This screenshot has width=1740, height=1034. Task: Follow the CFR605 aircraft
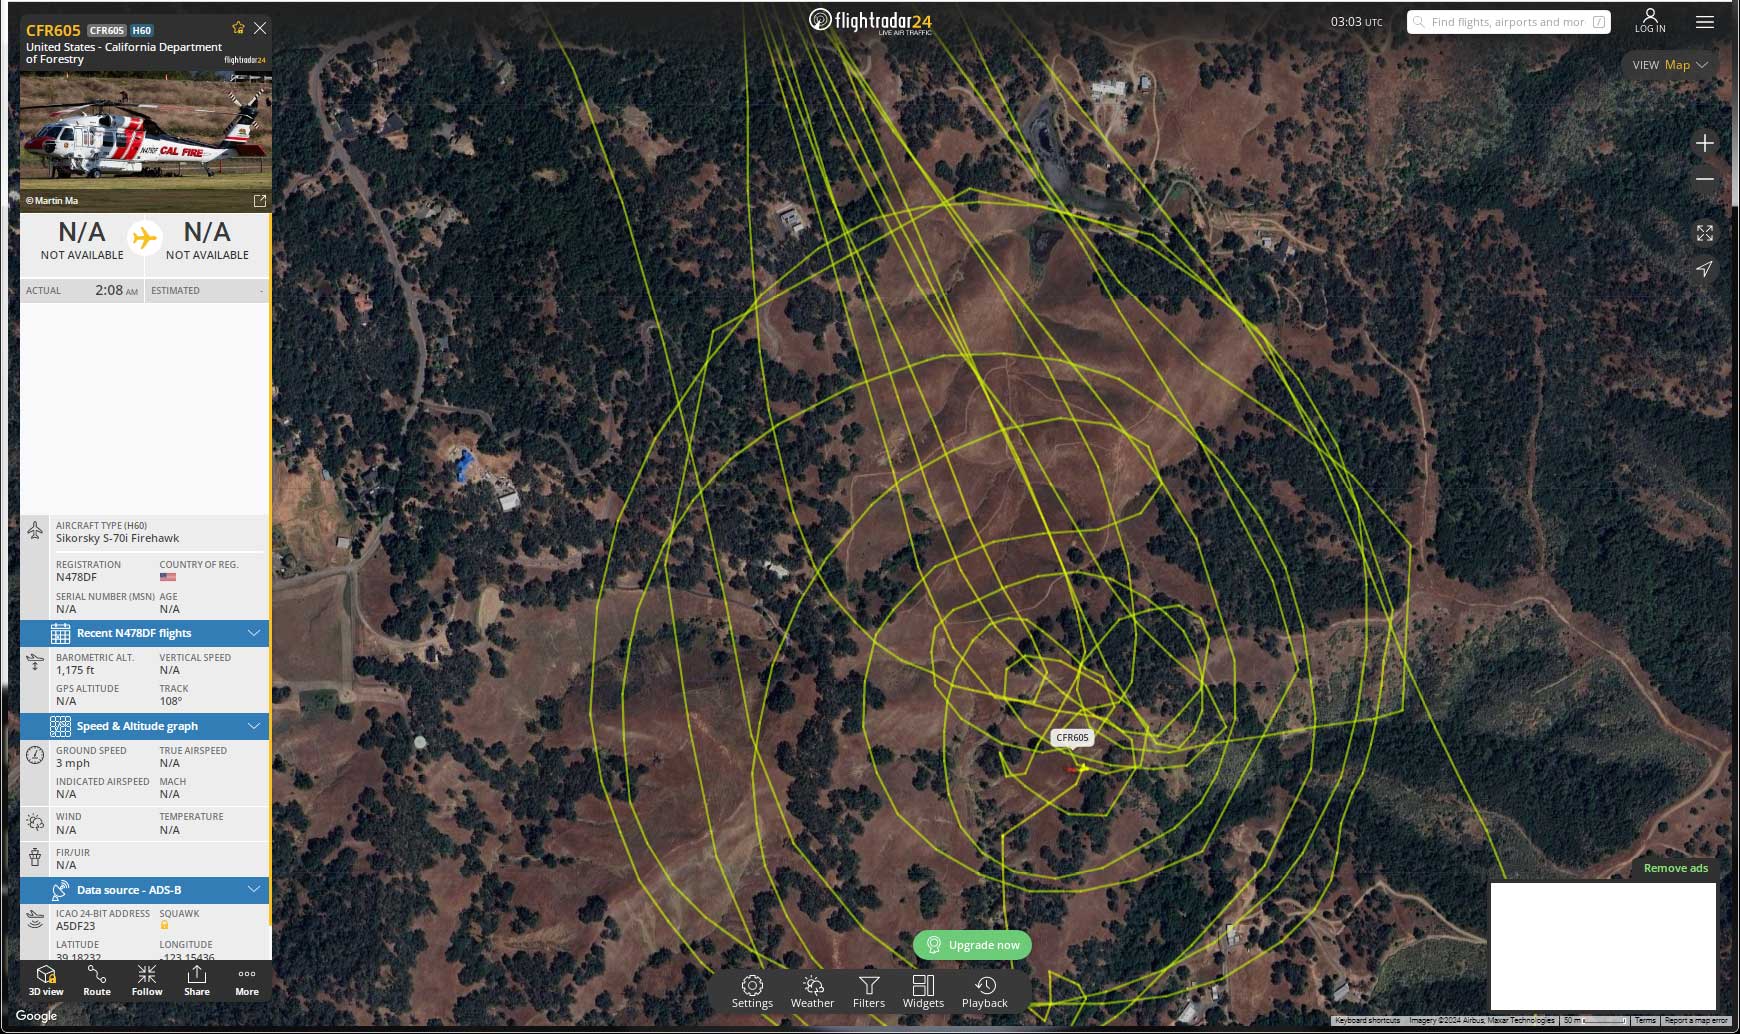tap(147, 980)
